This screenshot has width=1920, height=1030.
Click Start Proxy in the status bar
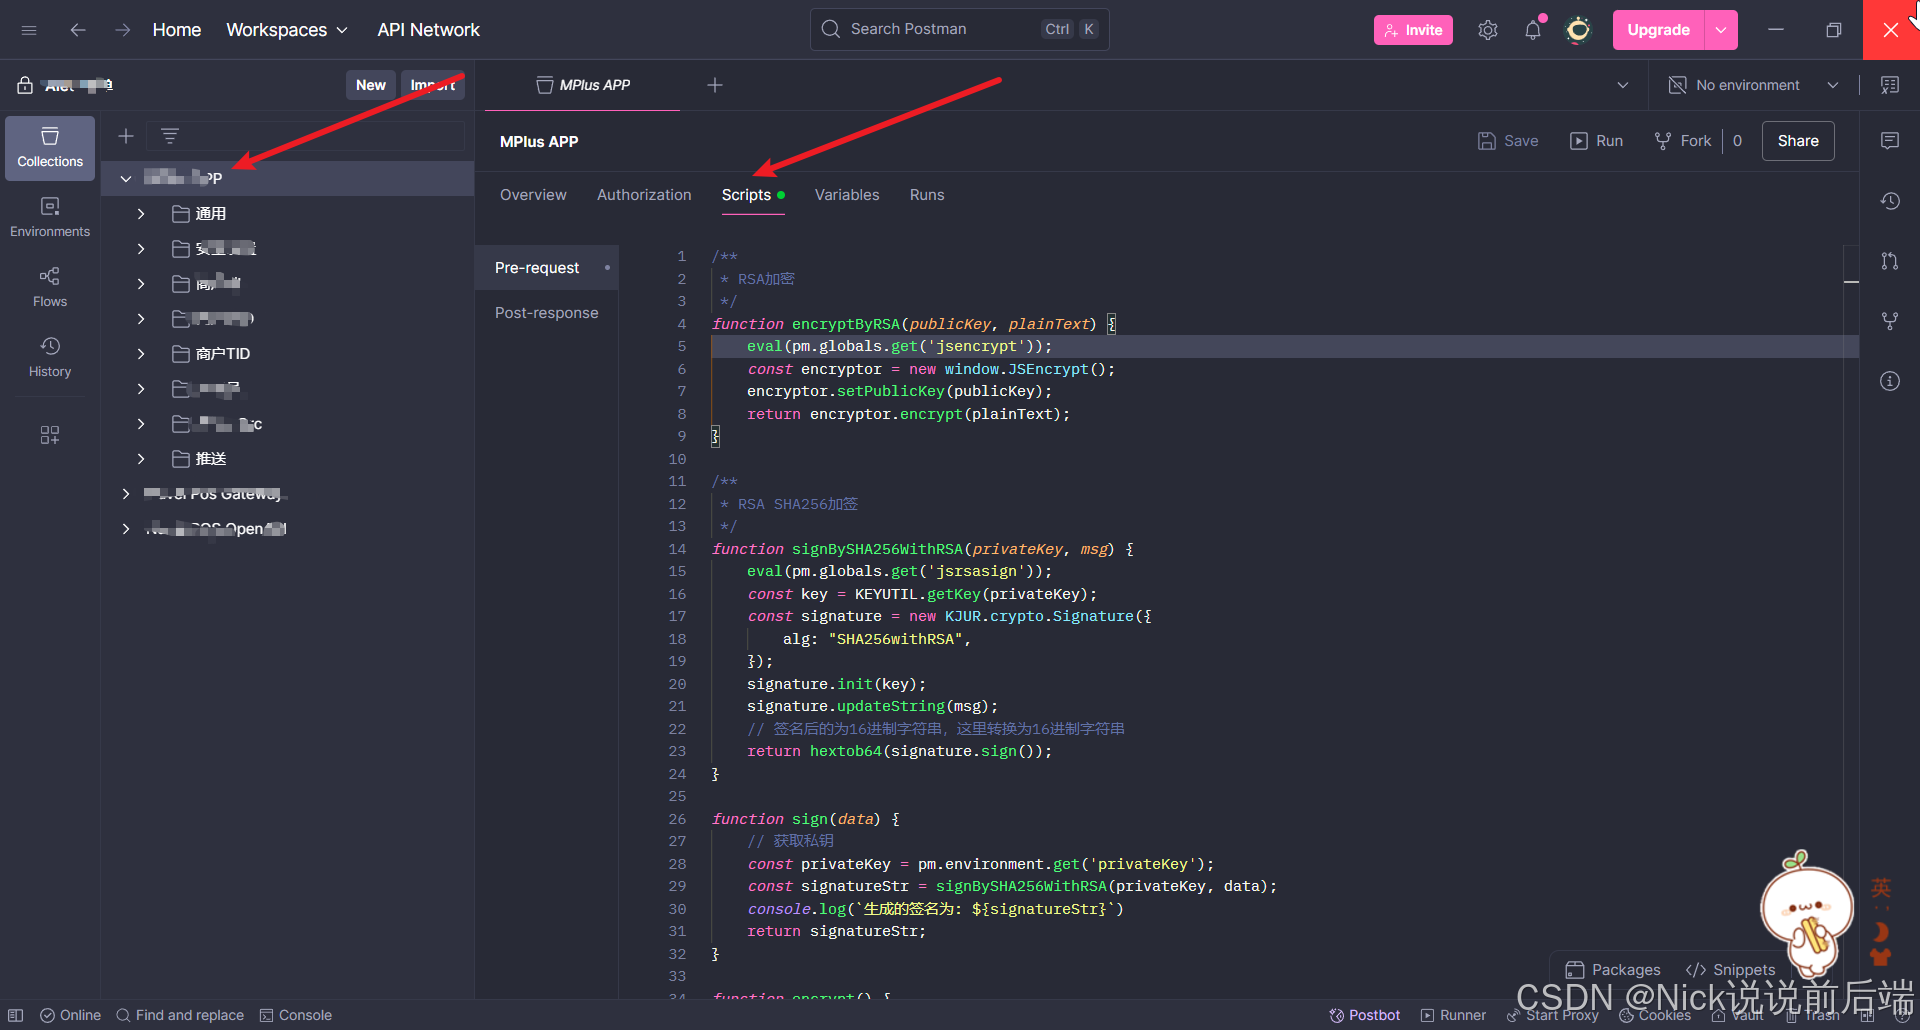1553,1015
